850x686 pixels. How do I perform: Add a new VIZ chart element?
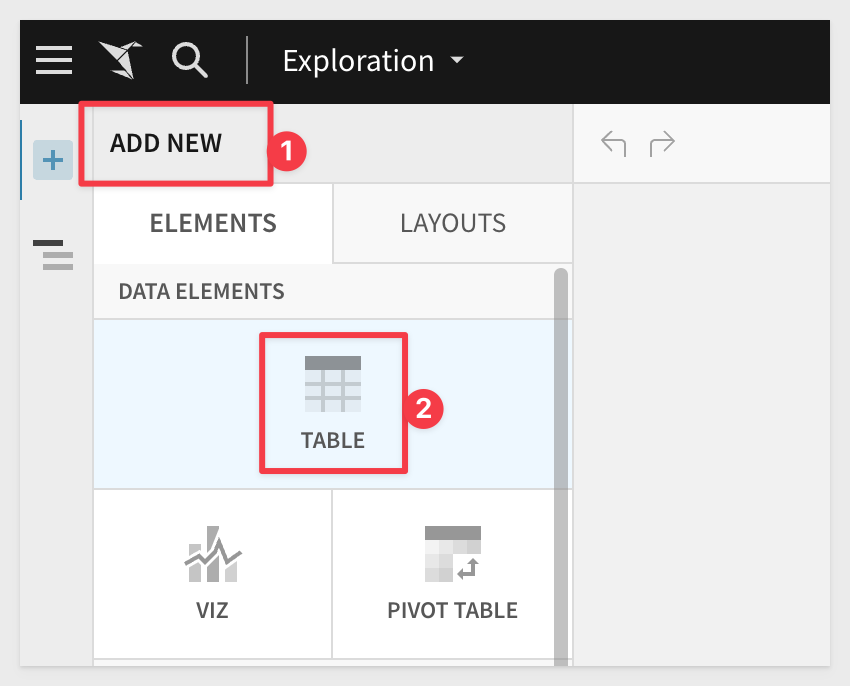pyautogui.click(x=212, y=573)
